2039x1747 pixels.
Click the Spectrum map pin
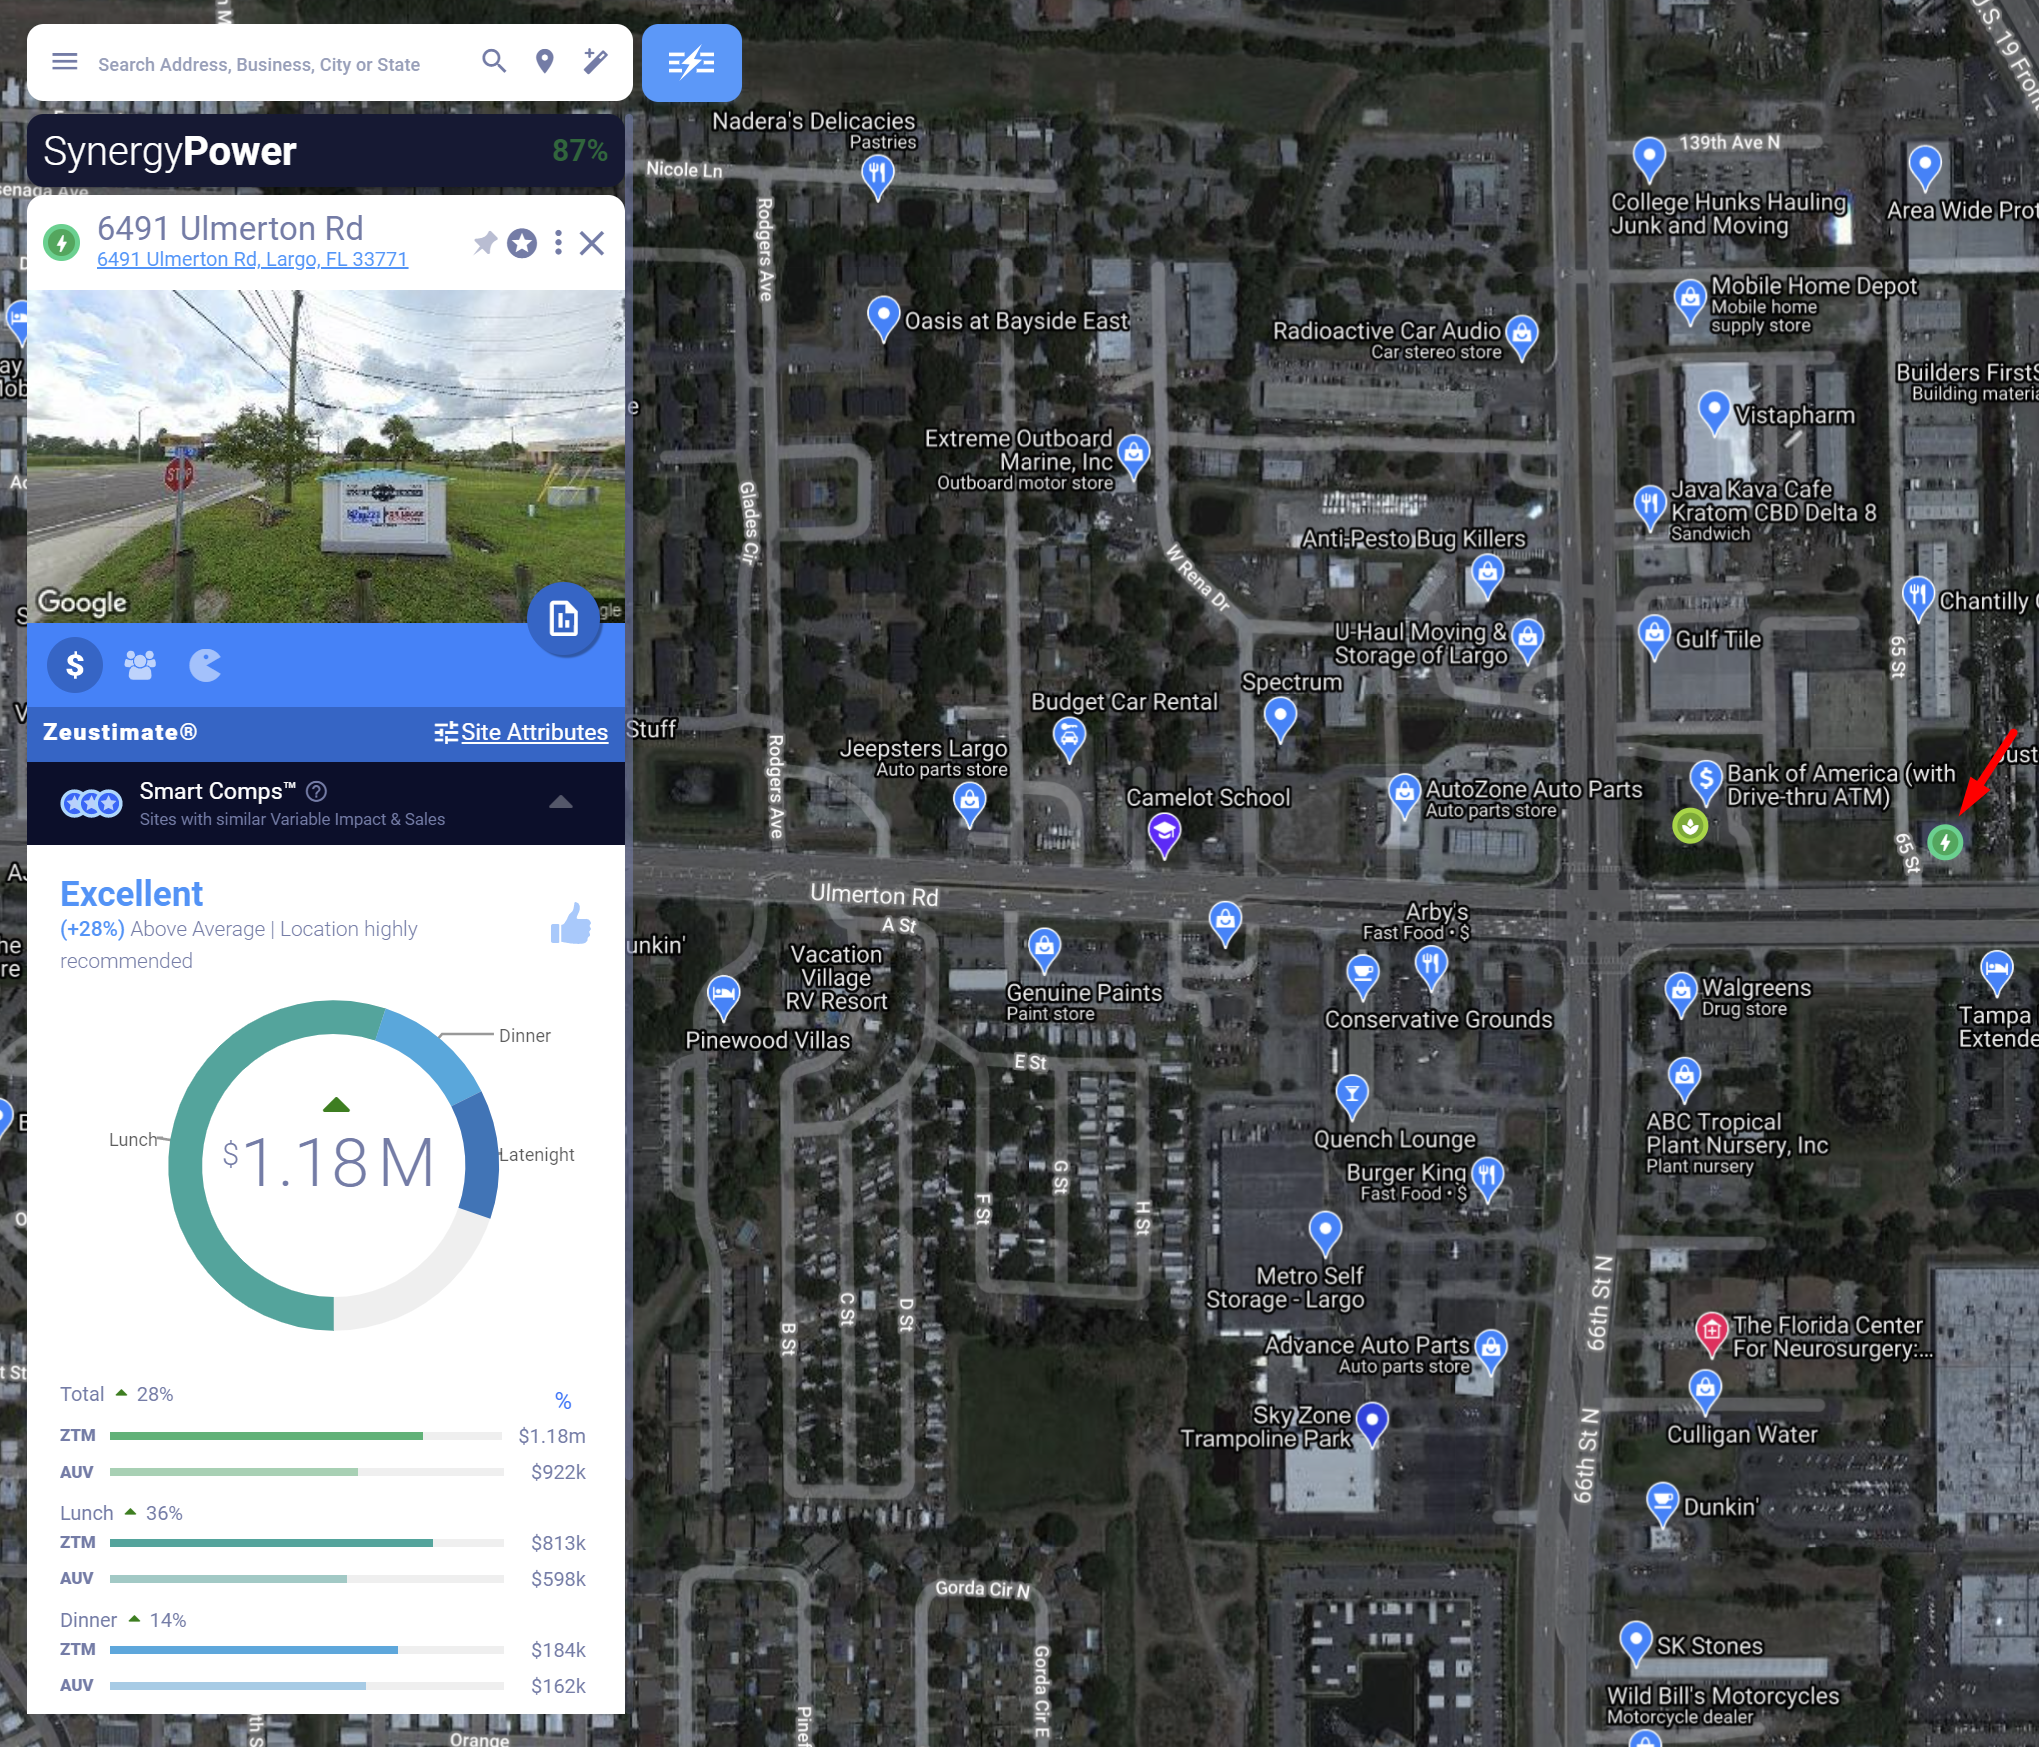(1280, 718)
